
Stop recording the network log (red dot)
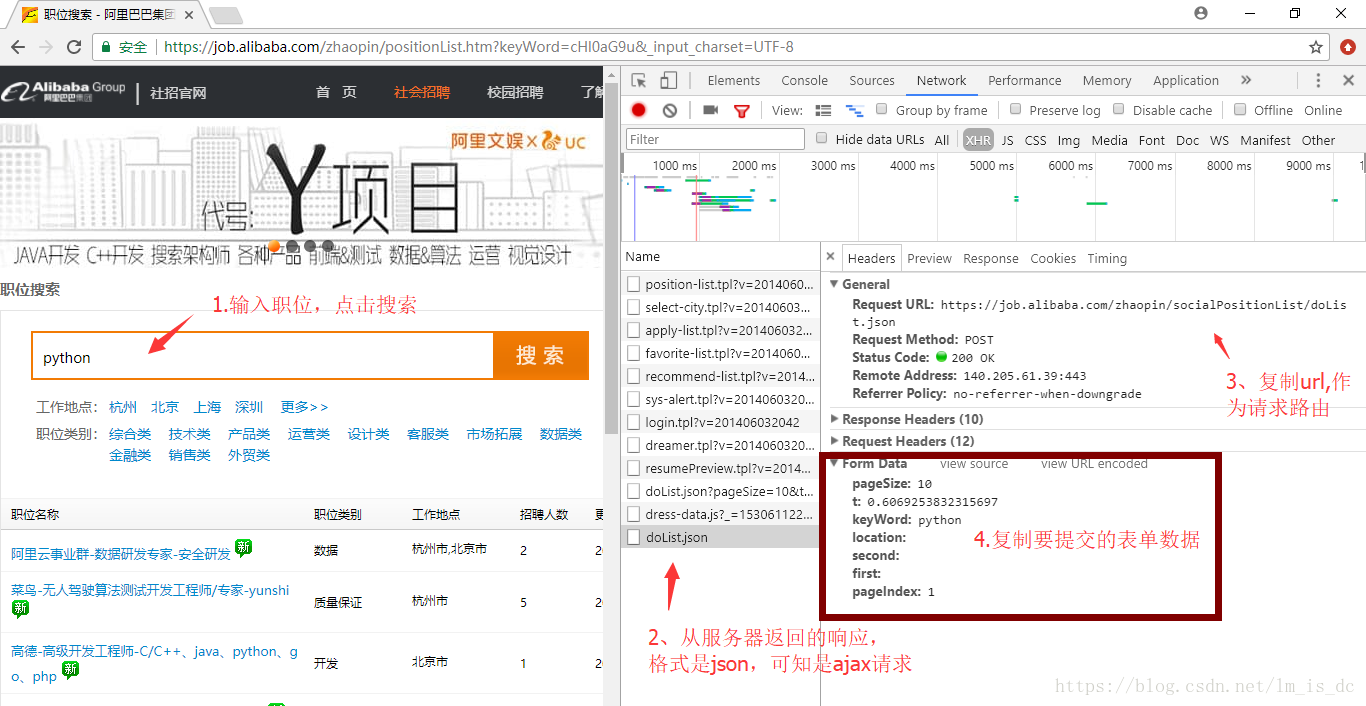pyautogui.click(x=639, y=110)
